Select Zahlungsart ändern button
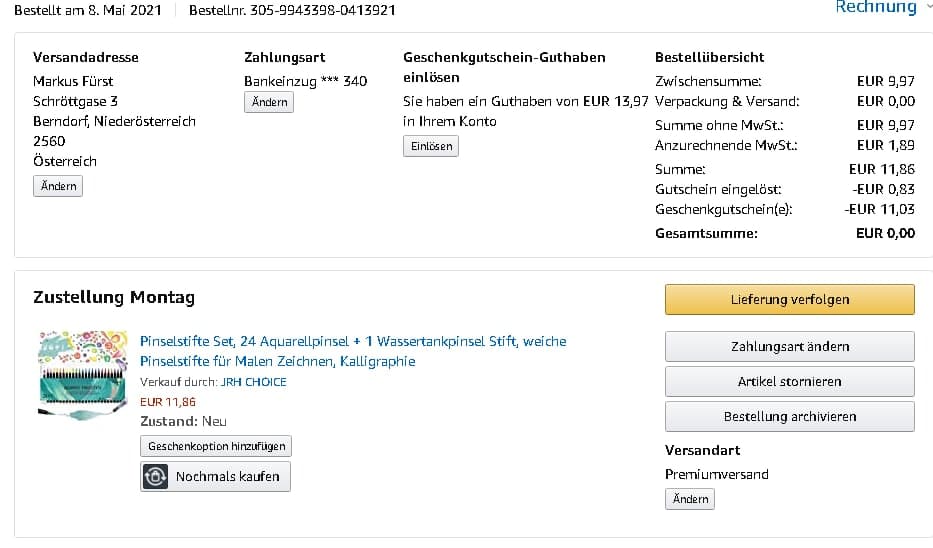933x548 pixels. click(789, 346)
